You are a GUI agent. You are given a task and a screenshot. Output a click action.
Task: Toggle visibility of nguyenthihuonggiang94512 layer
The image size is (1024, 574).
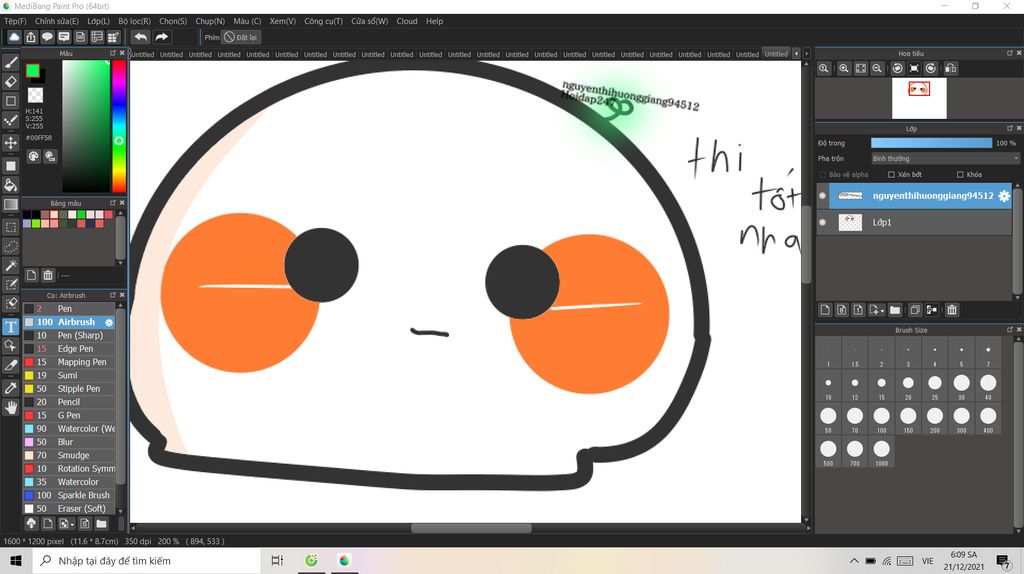coord(823,196)
